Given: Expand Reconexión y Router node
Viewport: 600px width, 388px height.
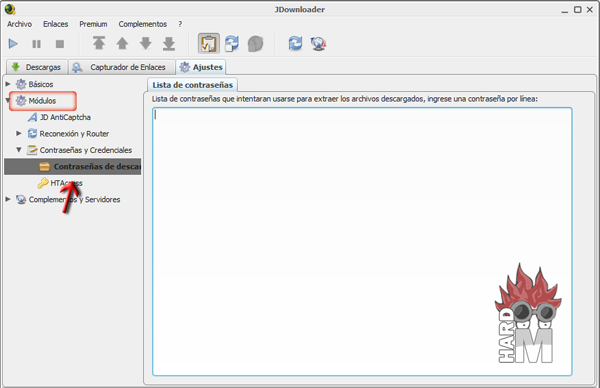Looking at the screenshot, I should [19, 133].
